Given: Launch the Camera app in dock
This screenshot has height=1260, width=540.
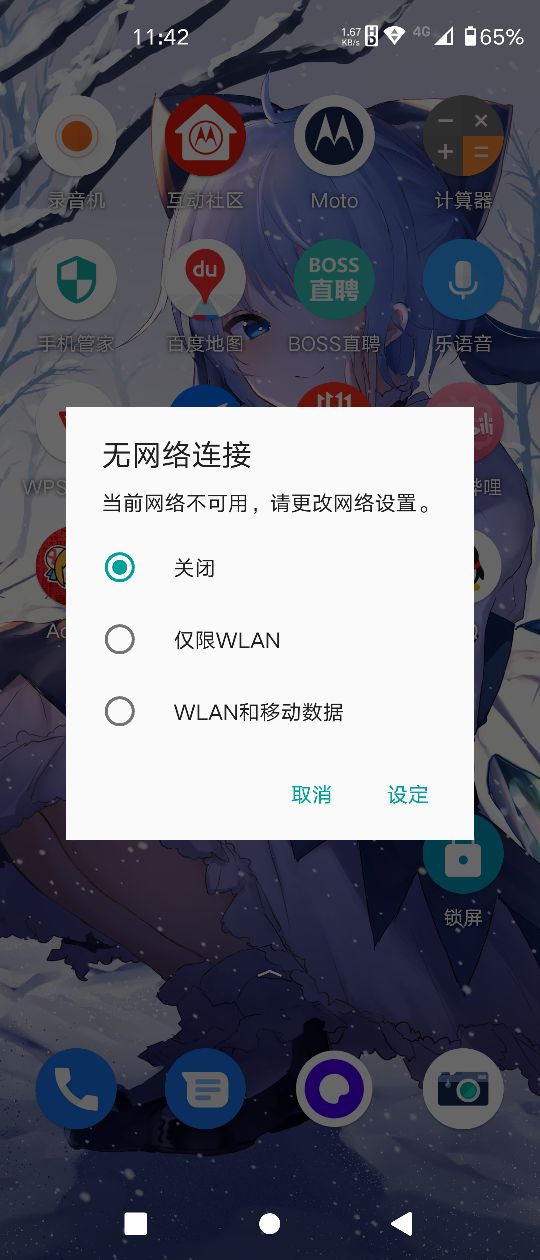Looking at the screenshot, I should tap(463, 1089).
